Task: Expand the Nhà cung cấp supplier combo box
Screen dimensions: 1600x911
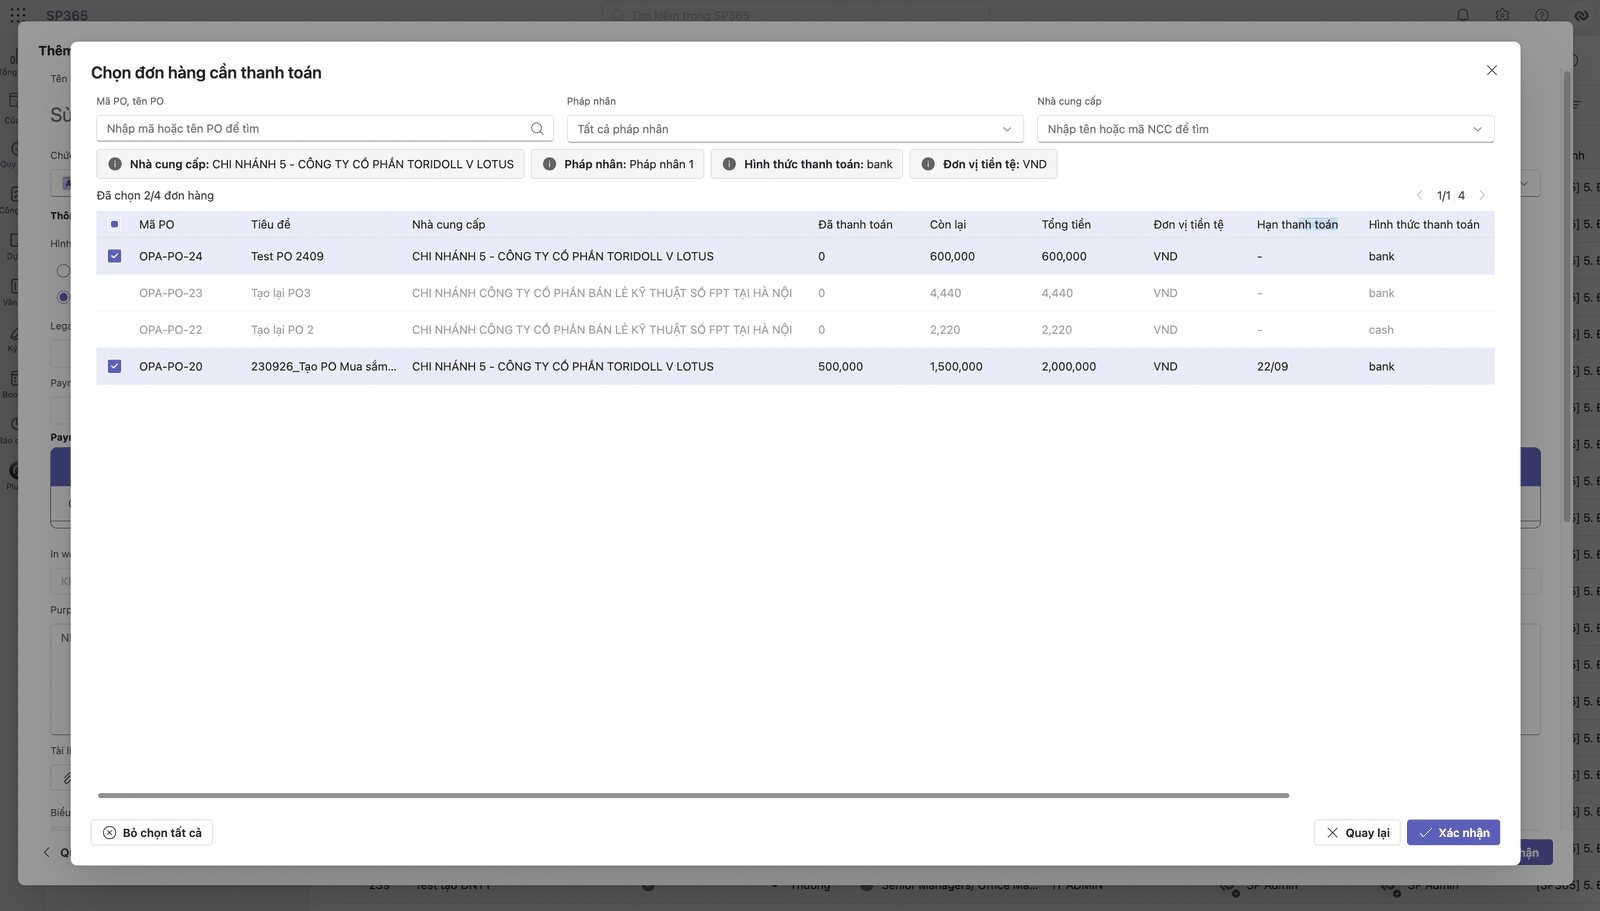Action: coord(1265,129)
